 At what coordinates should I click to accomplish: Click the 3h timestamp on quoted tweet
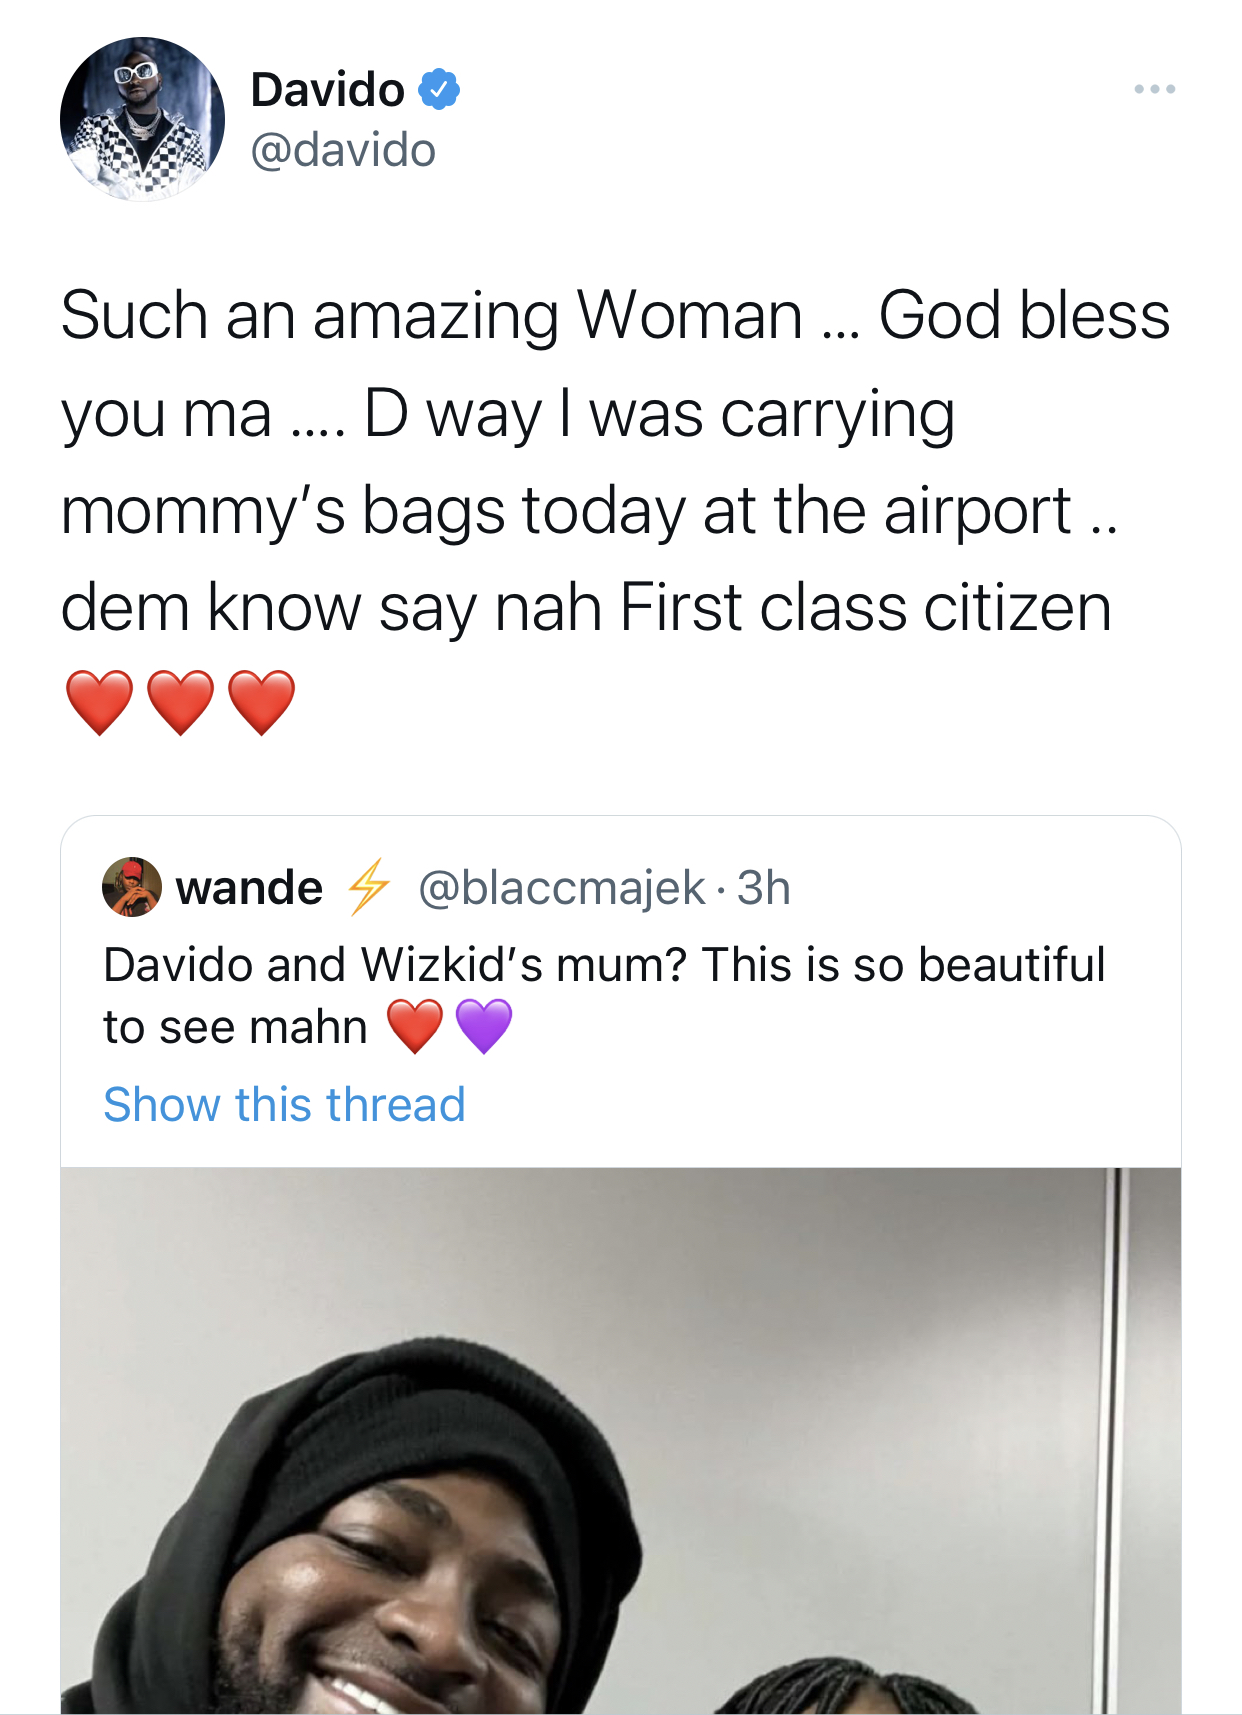pyautogui.click(x=764, y=888)
